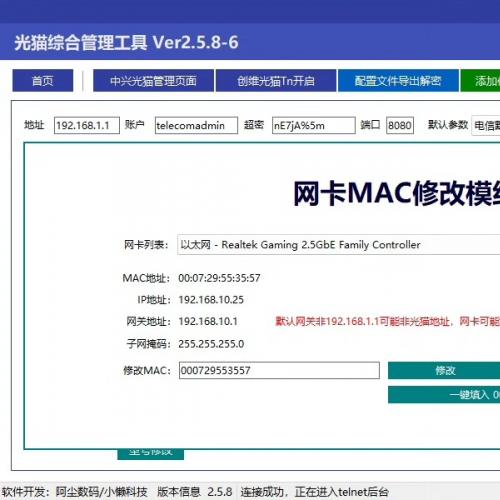Open 中兴光猫管理页面 tab
This screenshot has height=500, width=500.
pos(153,80)
